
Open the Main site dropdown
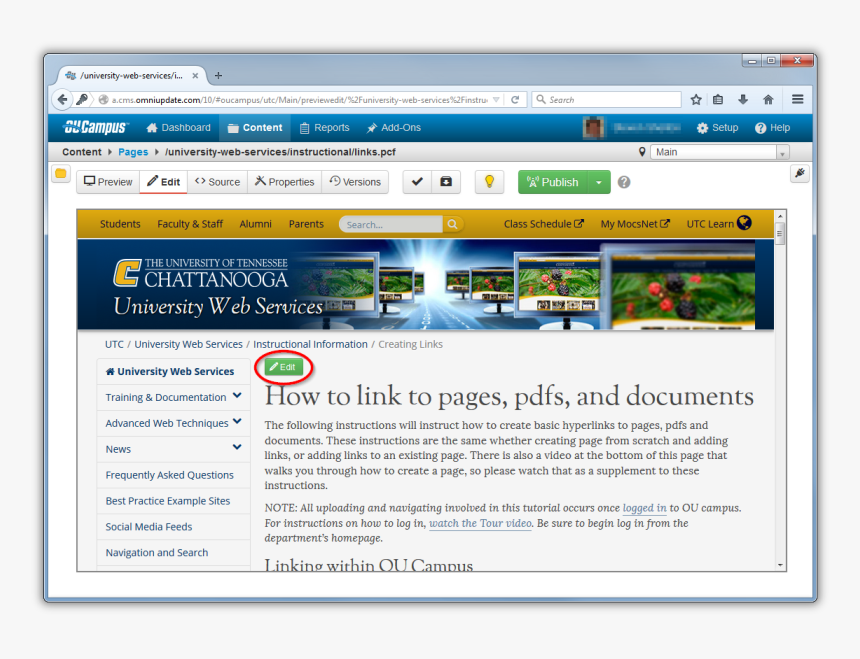click(x=720, y=152)
